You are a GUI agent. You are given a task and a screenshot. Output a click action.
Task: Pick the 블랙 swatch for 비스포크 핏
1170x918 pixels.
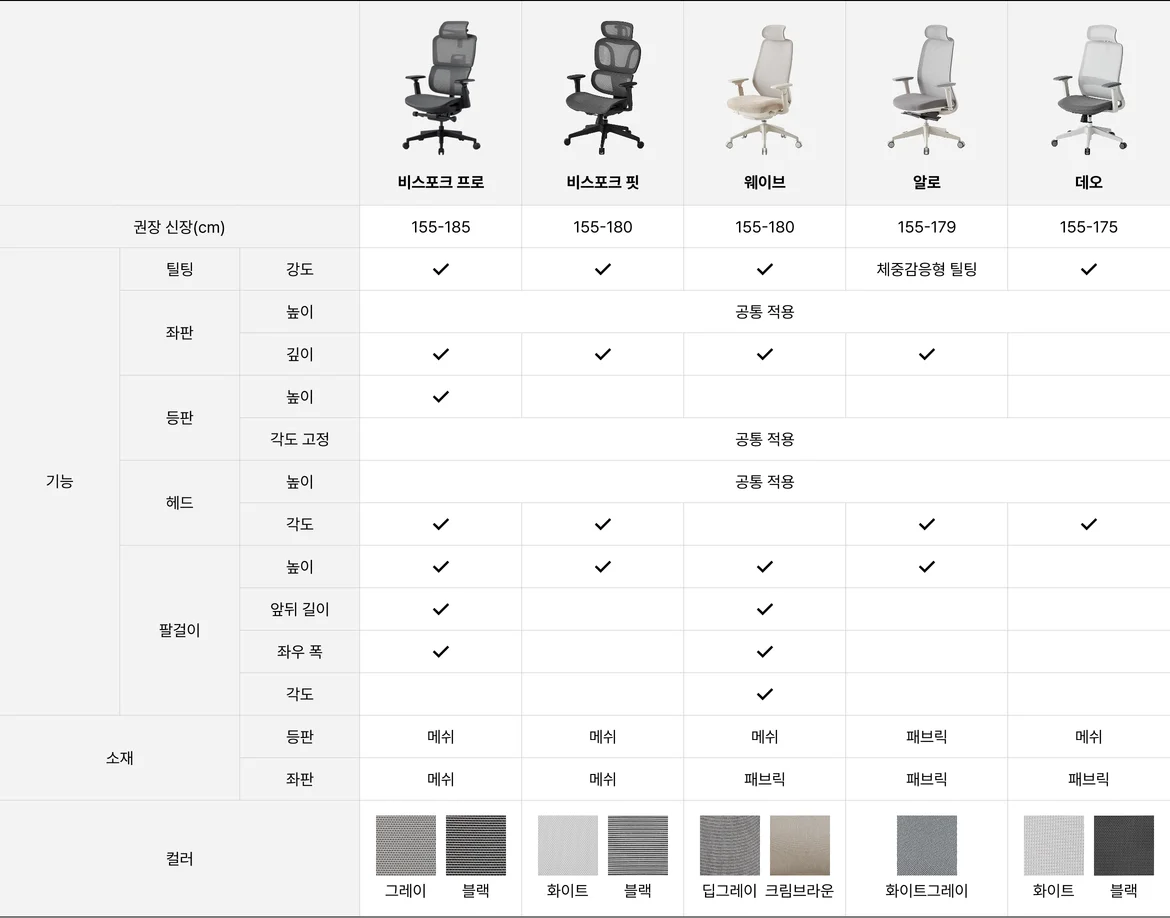(x=638, y=845)
